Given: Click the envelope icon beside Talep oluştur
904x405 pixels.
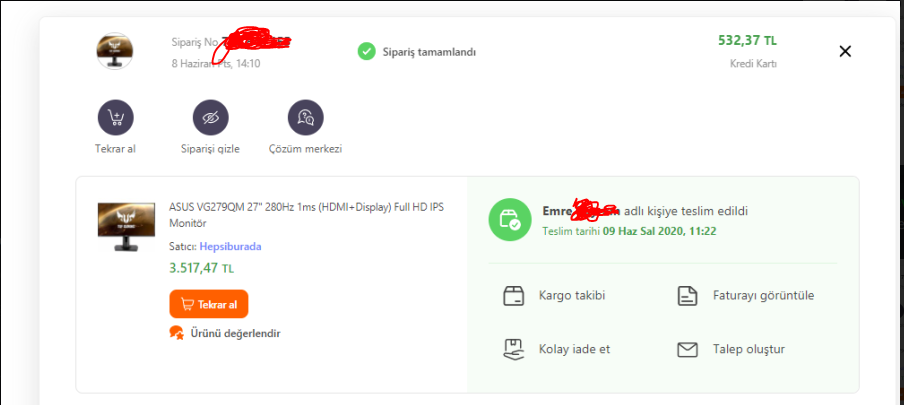Looking at the screenshot, I should coord(687,350).
